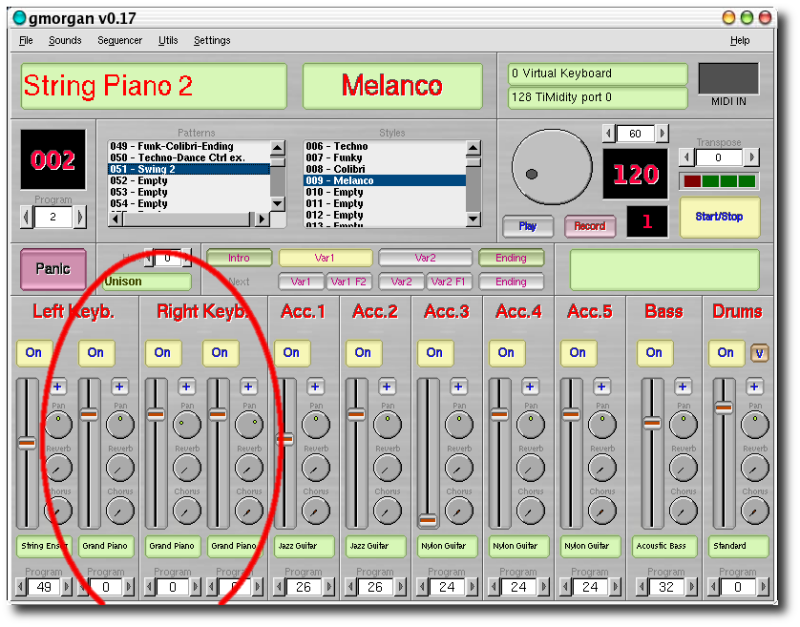The image size is (800, 627).
Task: Click the 0 Virtual Keyboard MIDI input field
Action: click(597, 74)
